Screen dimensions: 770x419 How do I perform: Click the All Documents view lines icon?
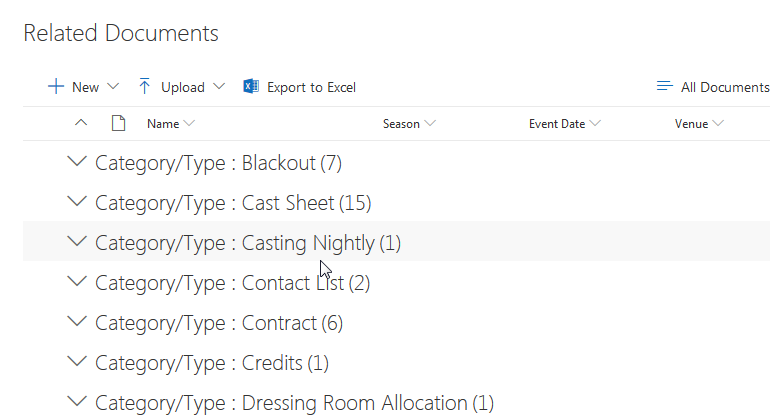(x=665, y=87)
